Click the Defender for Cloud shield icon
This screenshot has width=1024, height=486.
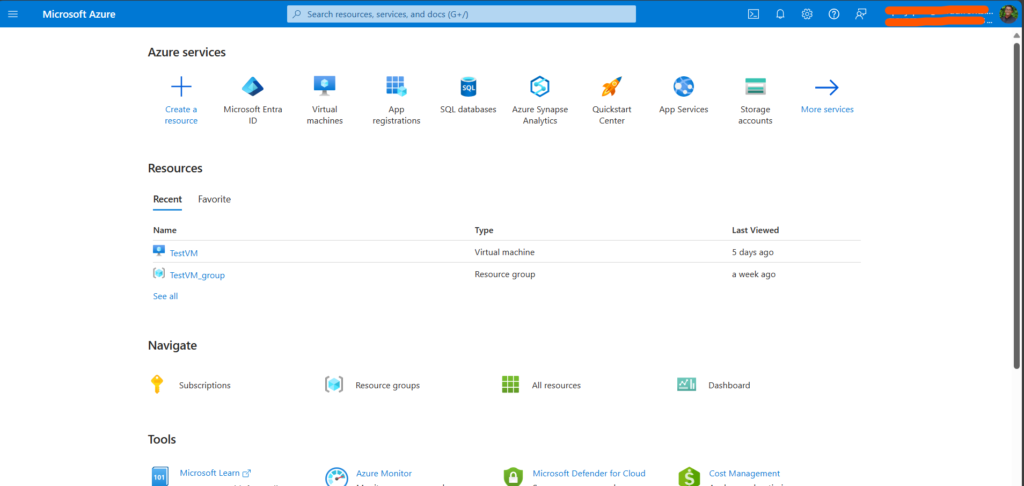point(513,477)
